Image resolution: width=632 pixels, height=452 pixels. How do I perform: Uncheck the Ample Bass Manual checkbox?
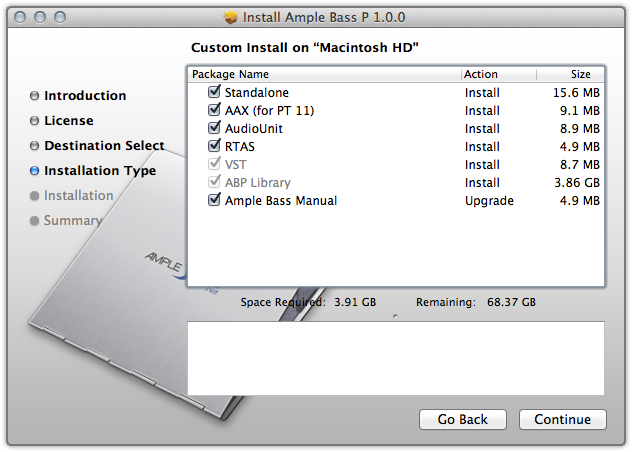tap(214, 200)
